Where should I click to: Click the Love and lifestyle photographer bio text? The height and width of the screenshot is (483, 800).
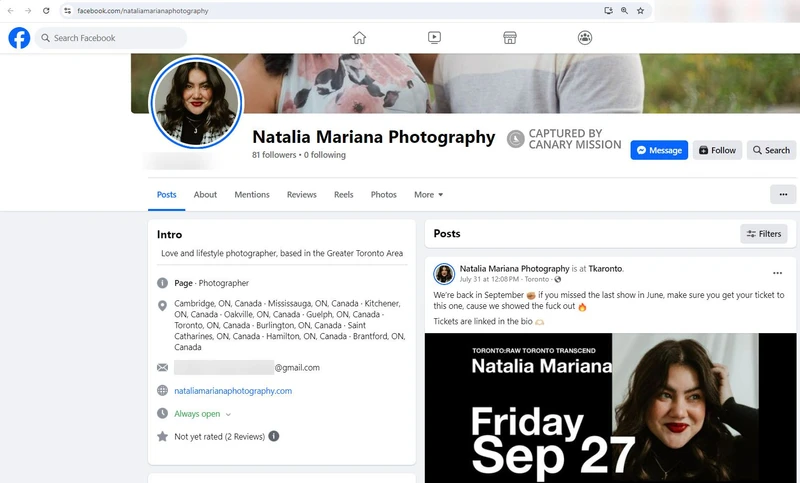coord(282,253)
